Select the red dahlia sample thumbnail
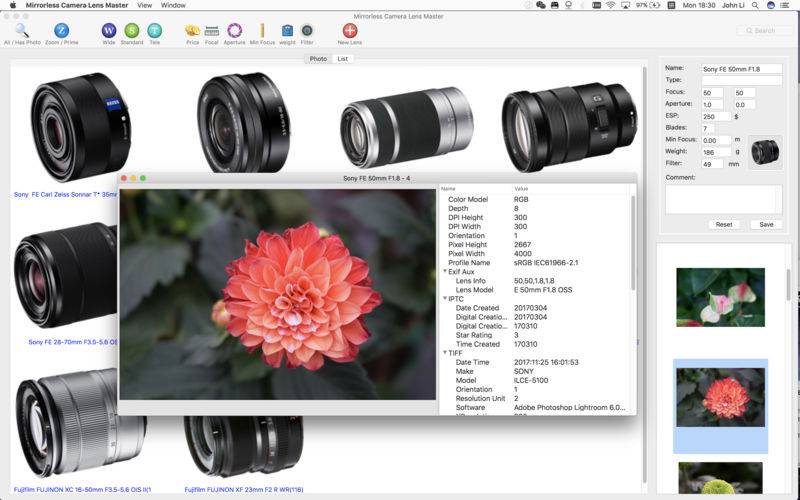Screen dimensions: 800x500 point(720,397)
